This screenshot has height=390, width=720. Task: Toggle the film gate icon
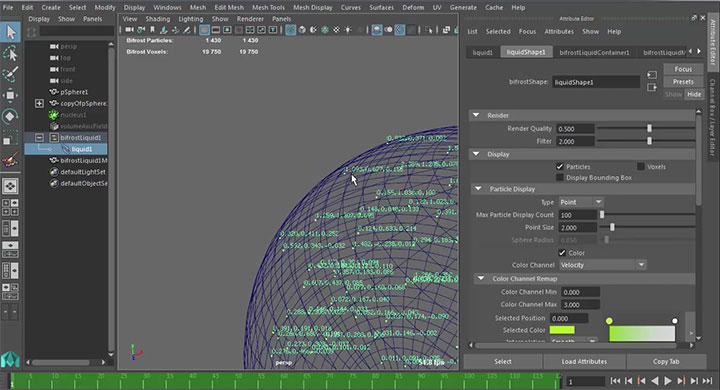[x=216, y=30]
